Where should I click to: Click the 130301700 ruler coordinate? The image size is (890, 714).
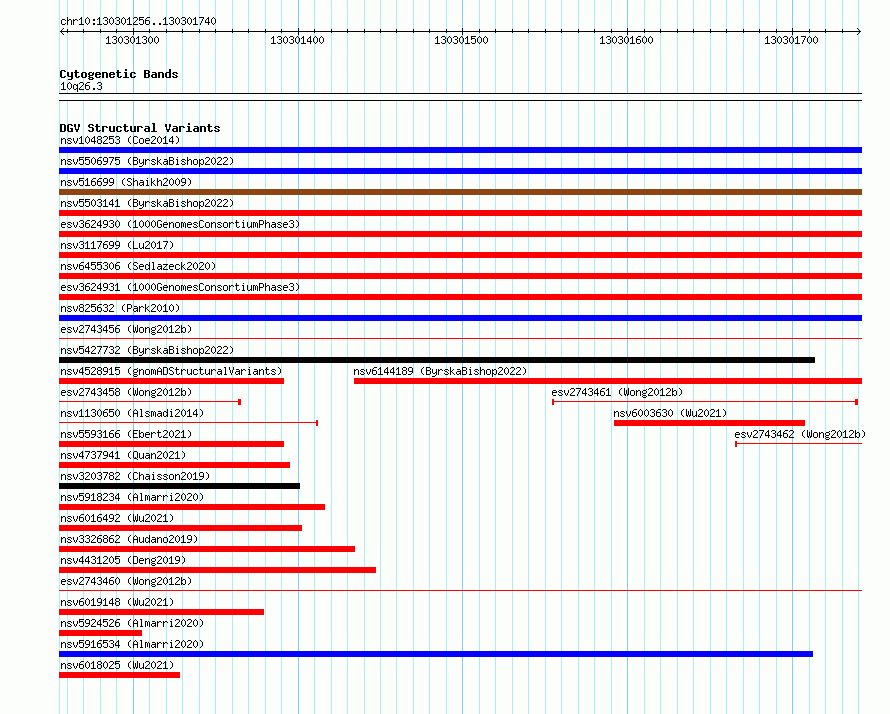[791, 40]
